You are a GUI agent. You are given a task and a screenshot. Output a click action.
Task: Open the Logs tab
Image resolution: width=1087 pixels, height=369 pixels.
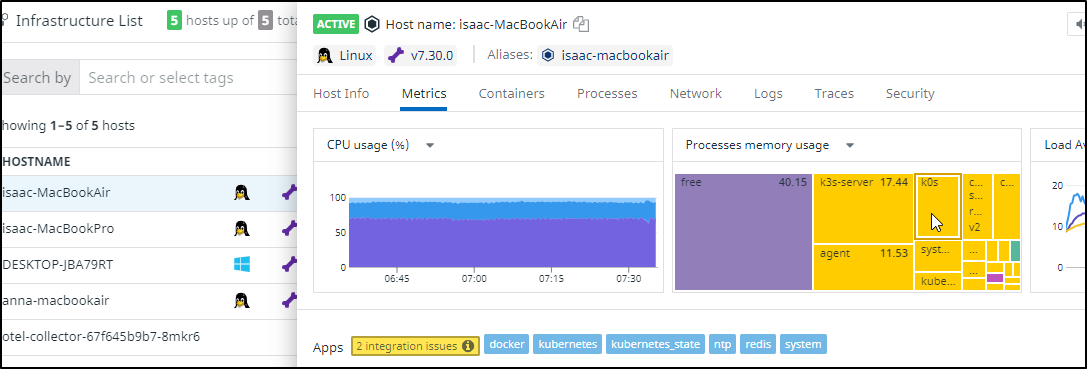coord(768,94)
